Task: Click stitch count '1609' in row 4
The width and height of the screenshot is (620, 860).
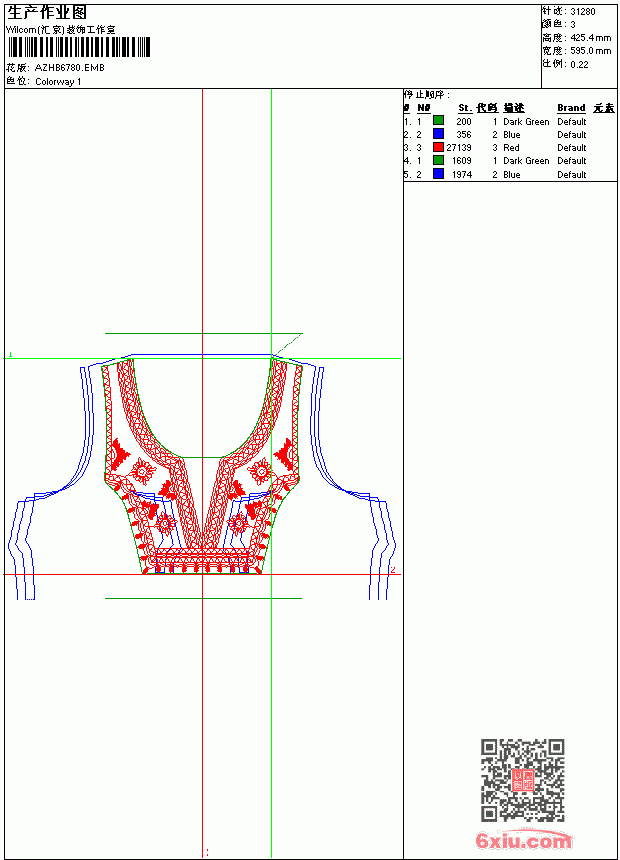Action: pyautogui.click(x=461, y=161)
